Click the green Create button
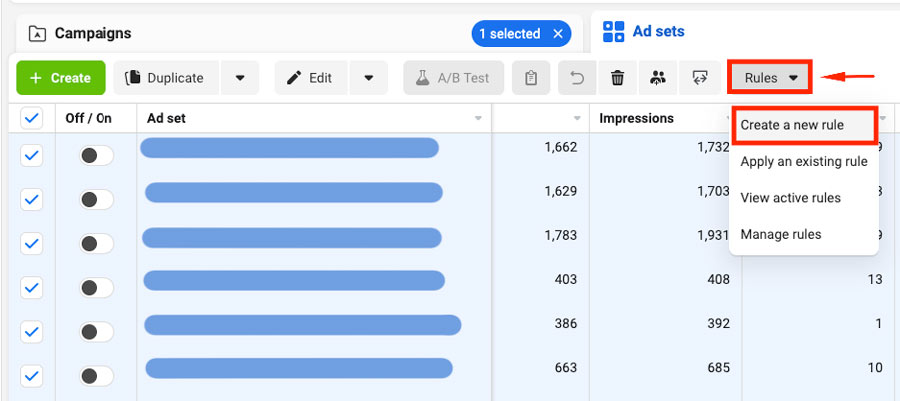Screen dimensions: 900x401 tap(60, 78)
